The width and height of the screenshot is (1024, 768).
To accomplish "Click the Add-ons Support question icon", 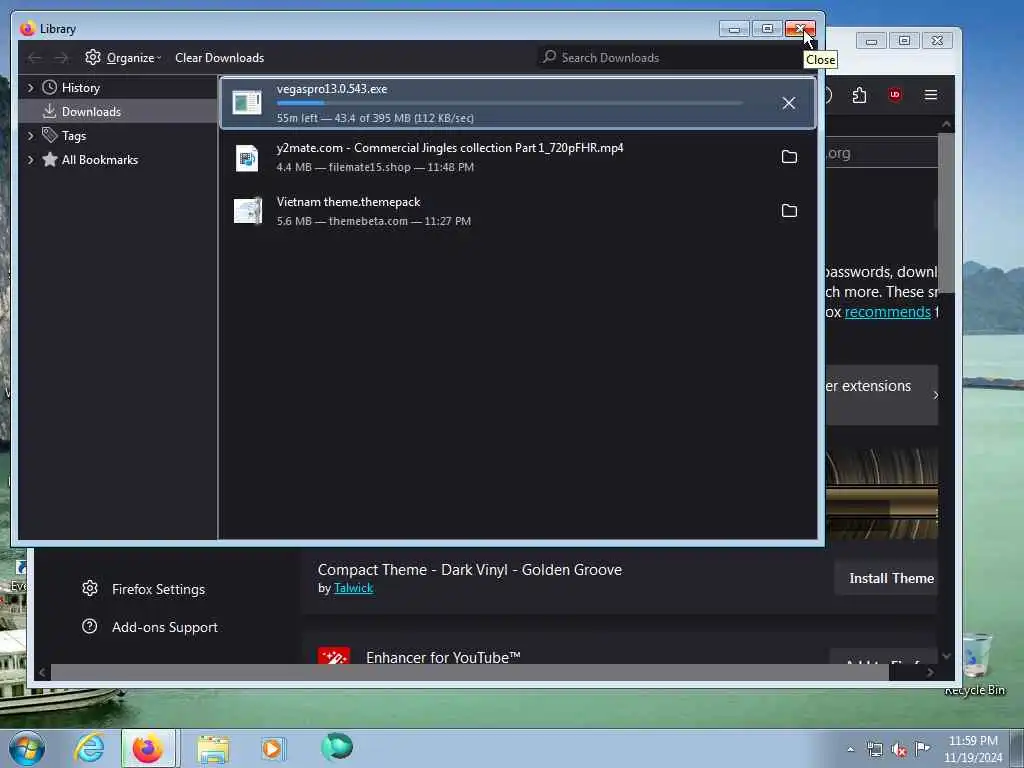I will click(89, 626).
